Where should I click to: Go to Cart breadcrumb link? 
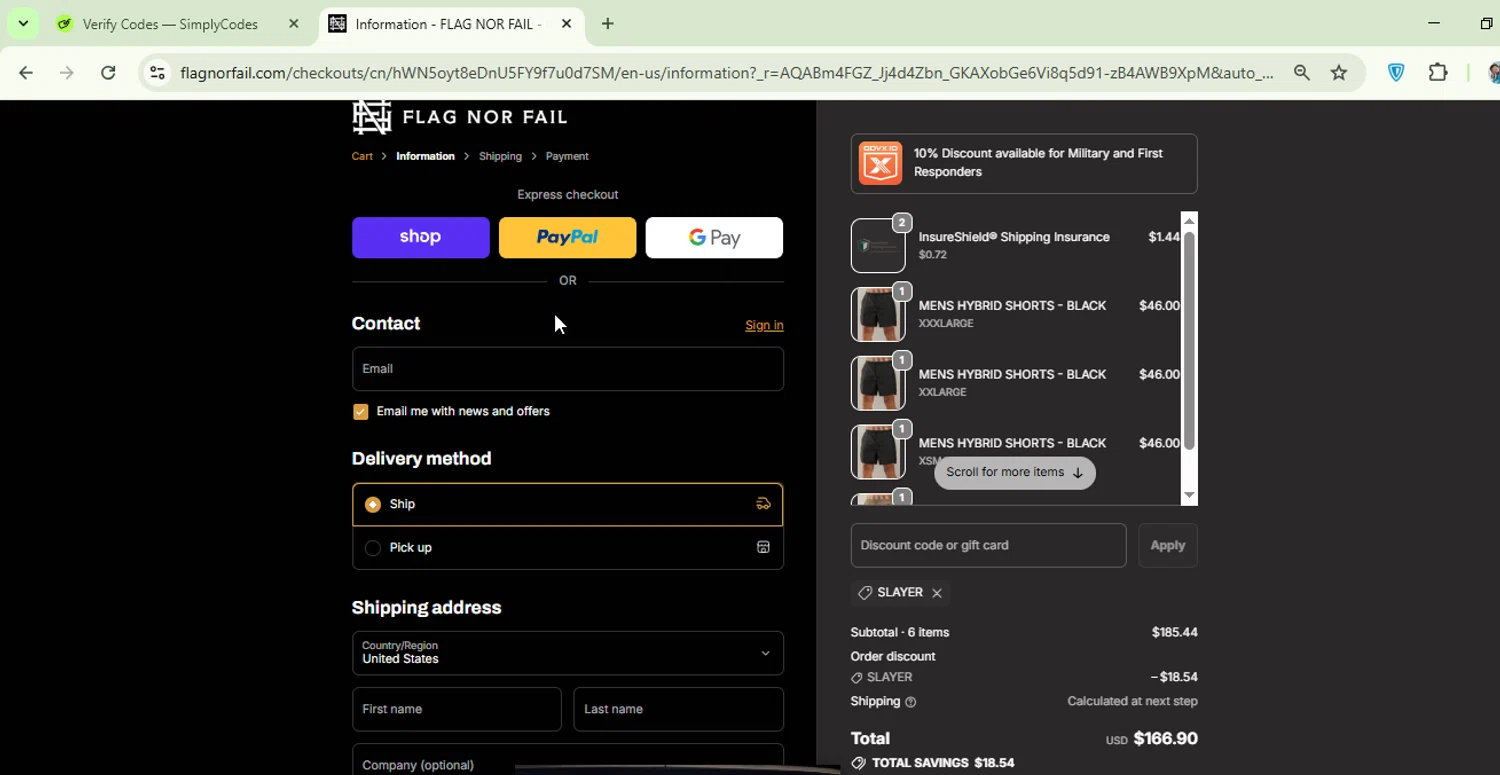tap(362, 156)
